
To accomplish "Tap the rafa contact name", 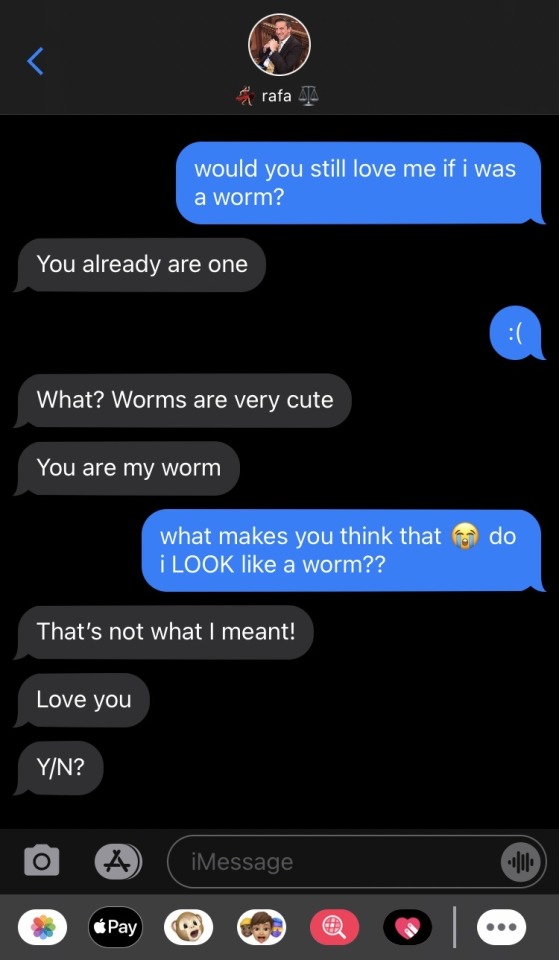I will coord(277,96).
